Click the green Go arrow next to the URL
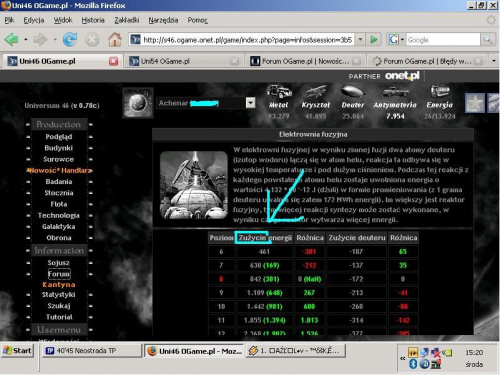 (x=374, y=40)
